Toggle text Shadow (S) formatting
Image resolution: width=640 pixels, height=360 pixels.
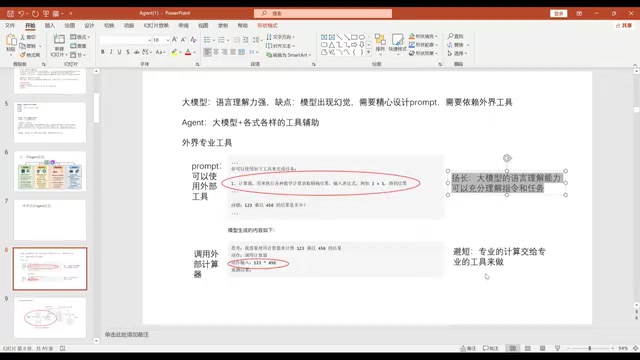coord(128,52)
